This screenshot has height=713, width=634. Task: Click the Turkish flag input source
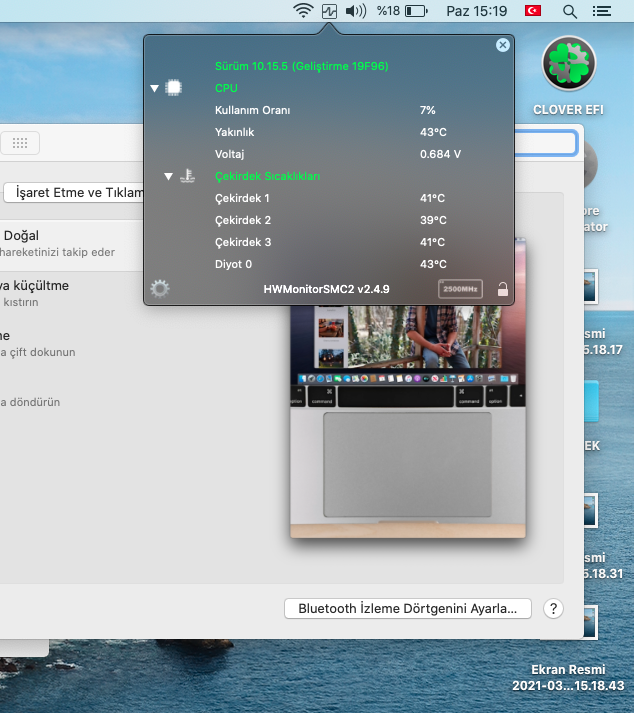(x=533, y=11)
